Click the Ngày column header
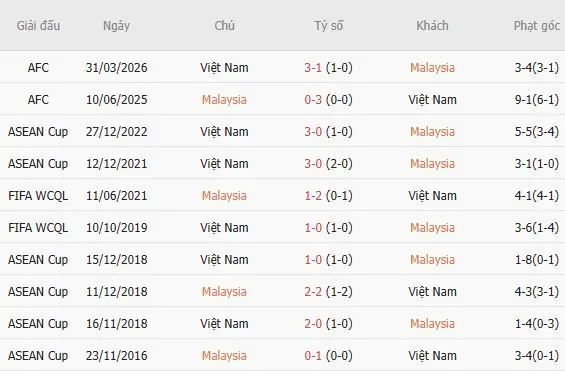The height and width of the screenshot is (371, 565). point(116,26)
